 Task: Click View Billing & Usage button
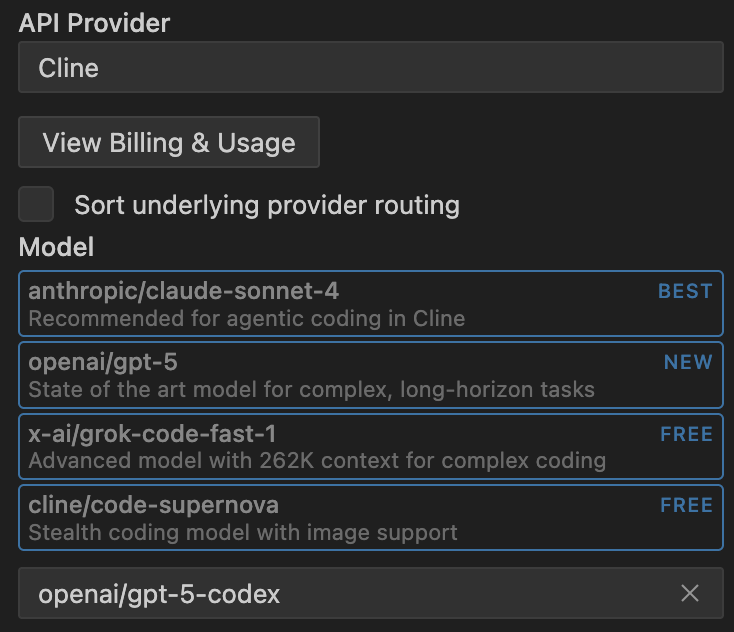[169, 142]
